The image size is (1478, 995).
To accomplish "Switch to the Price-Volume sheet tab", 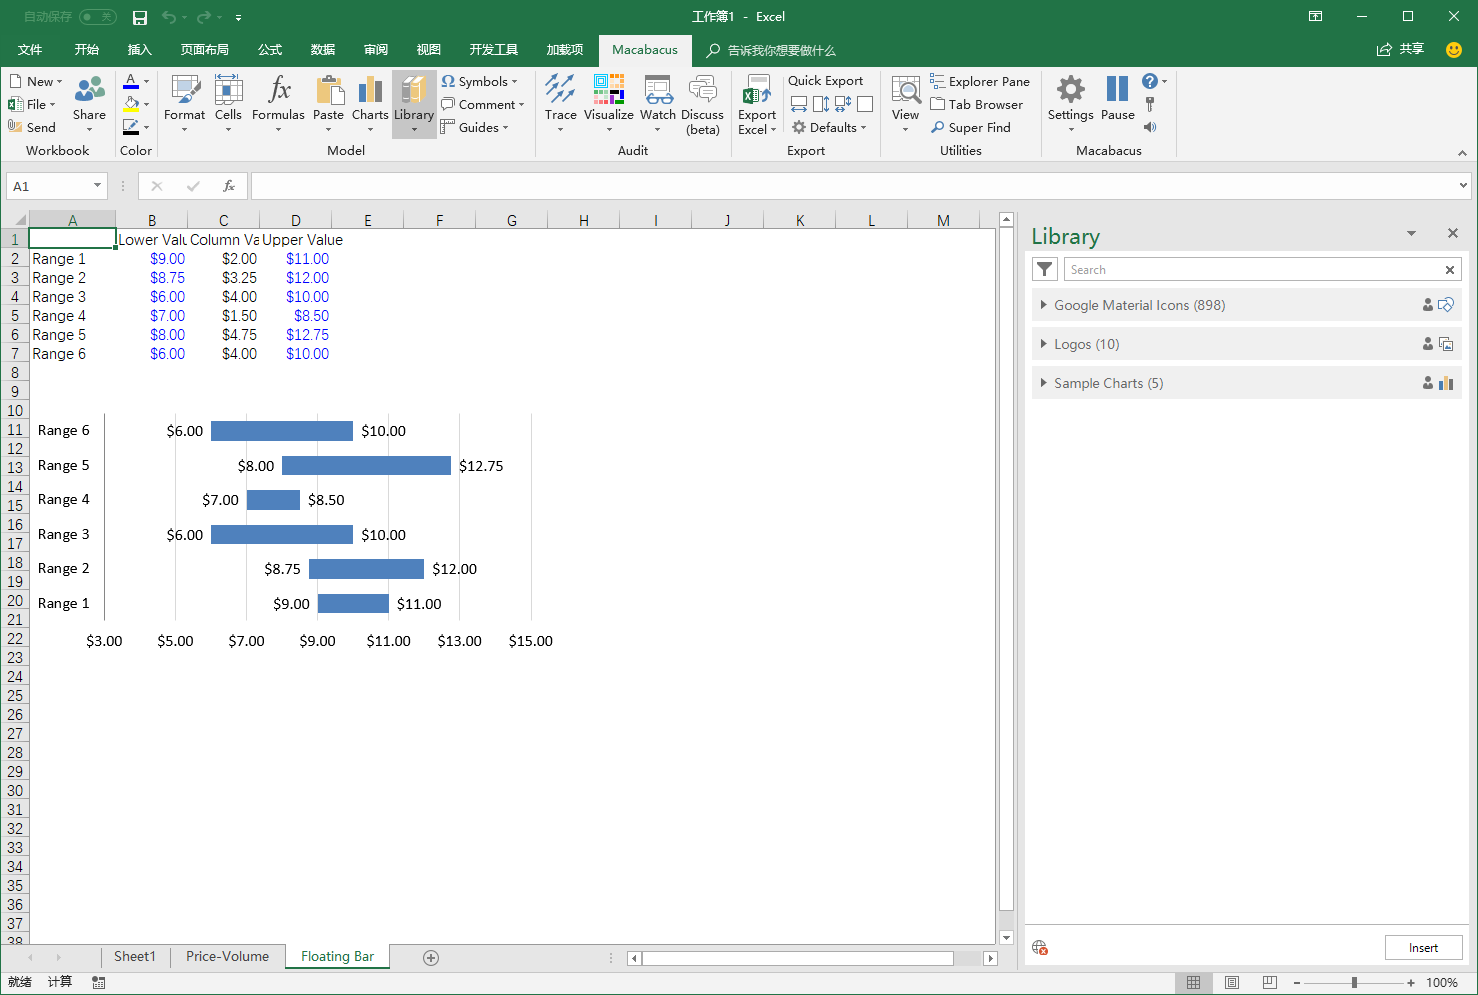I will tap(227, 957).
